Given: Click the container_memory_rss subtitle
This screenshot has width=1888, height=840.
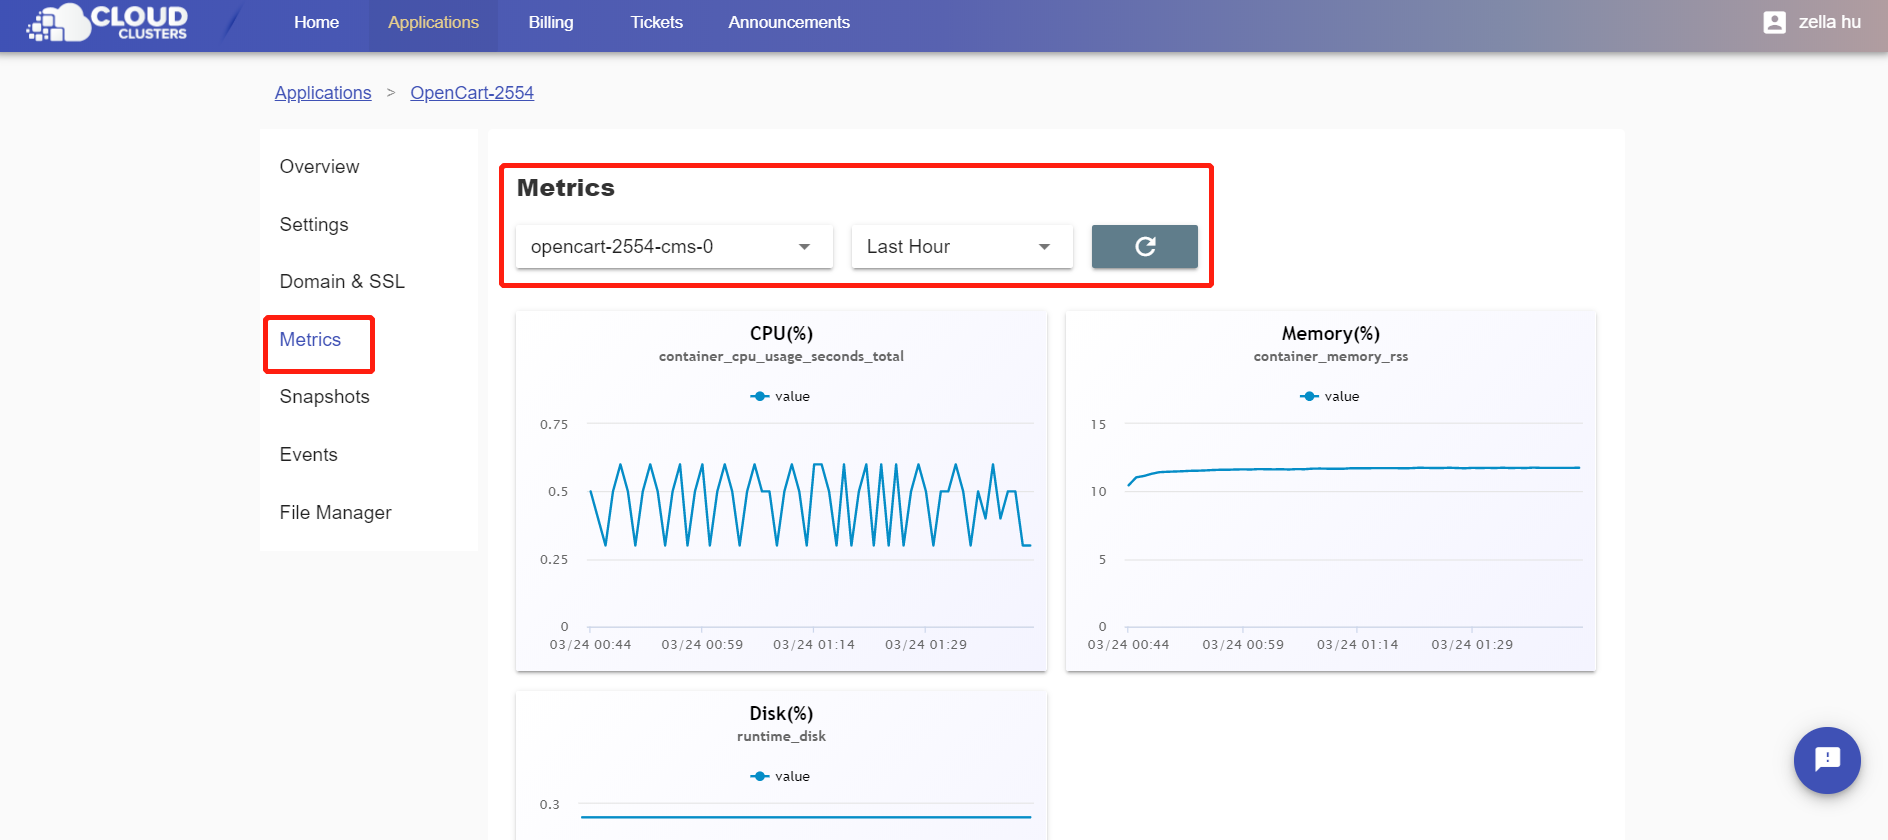Looking at the screenshot, I should (x=1331, y=356).
